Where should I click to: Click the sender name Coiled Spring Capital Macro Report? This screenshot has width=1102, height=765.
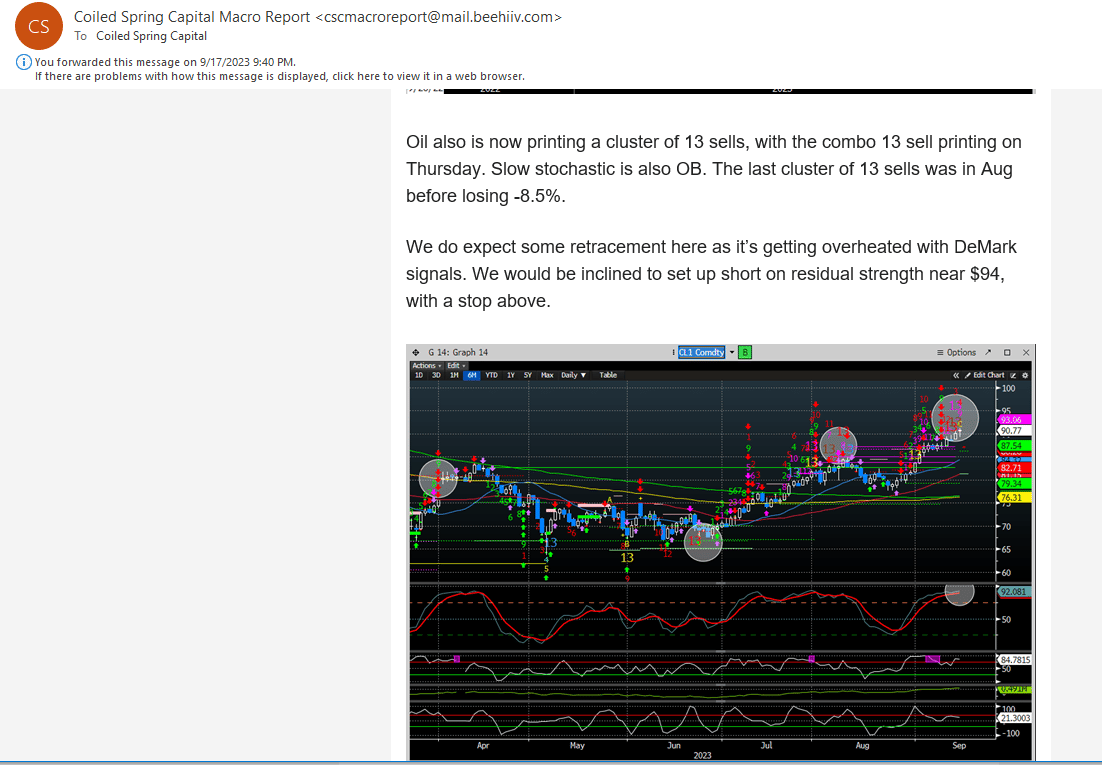coord(192,17)
